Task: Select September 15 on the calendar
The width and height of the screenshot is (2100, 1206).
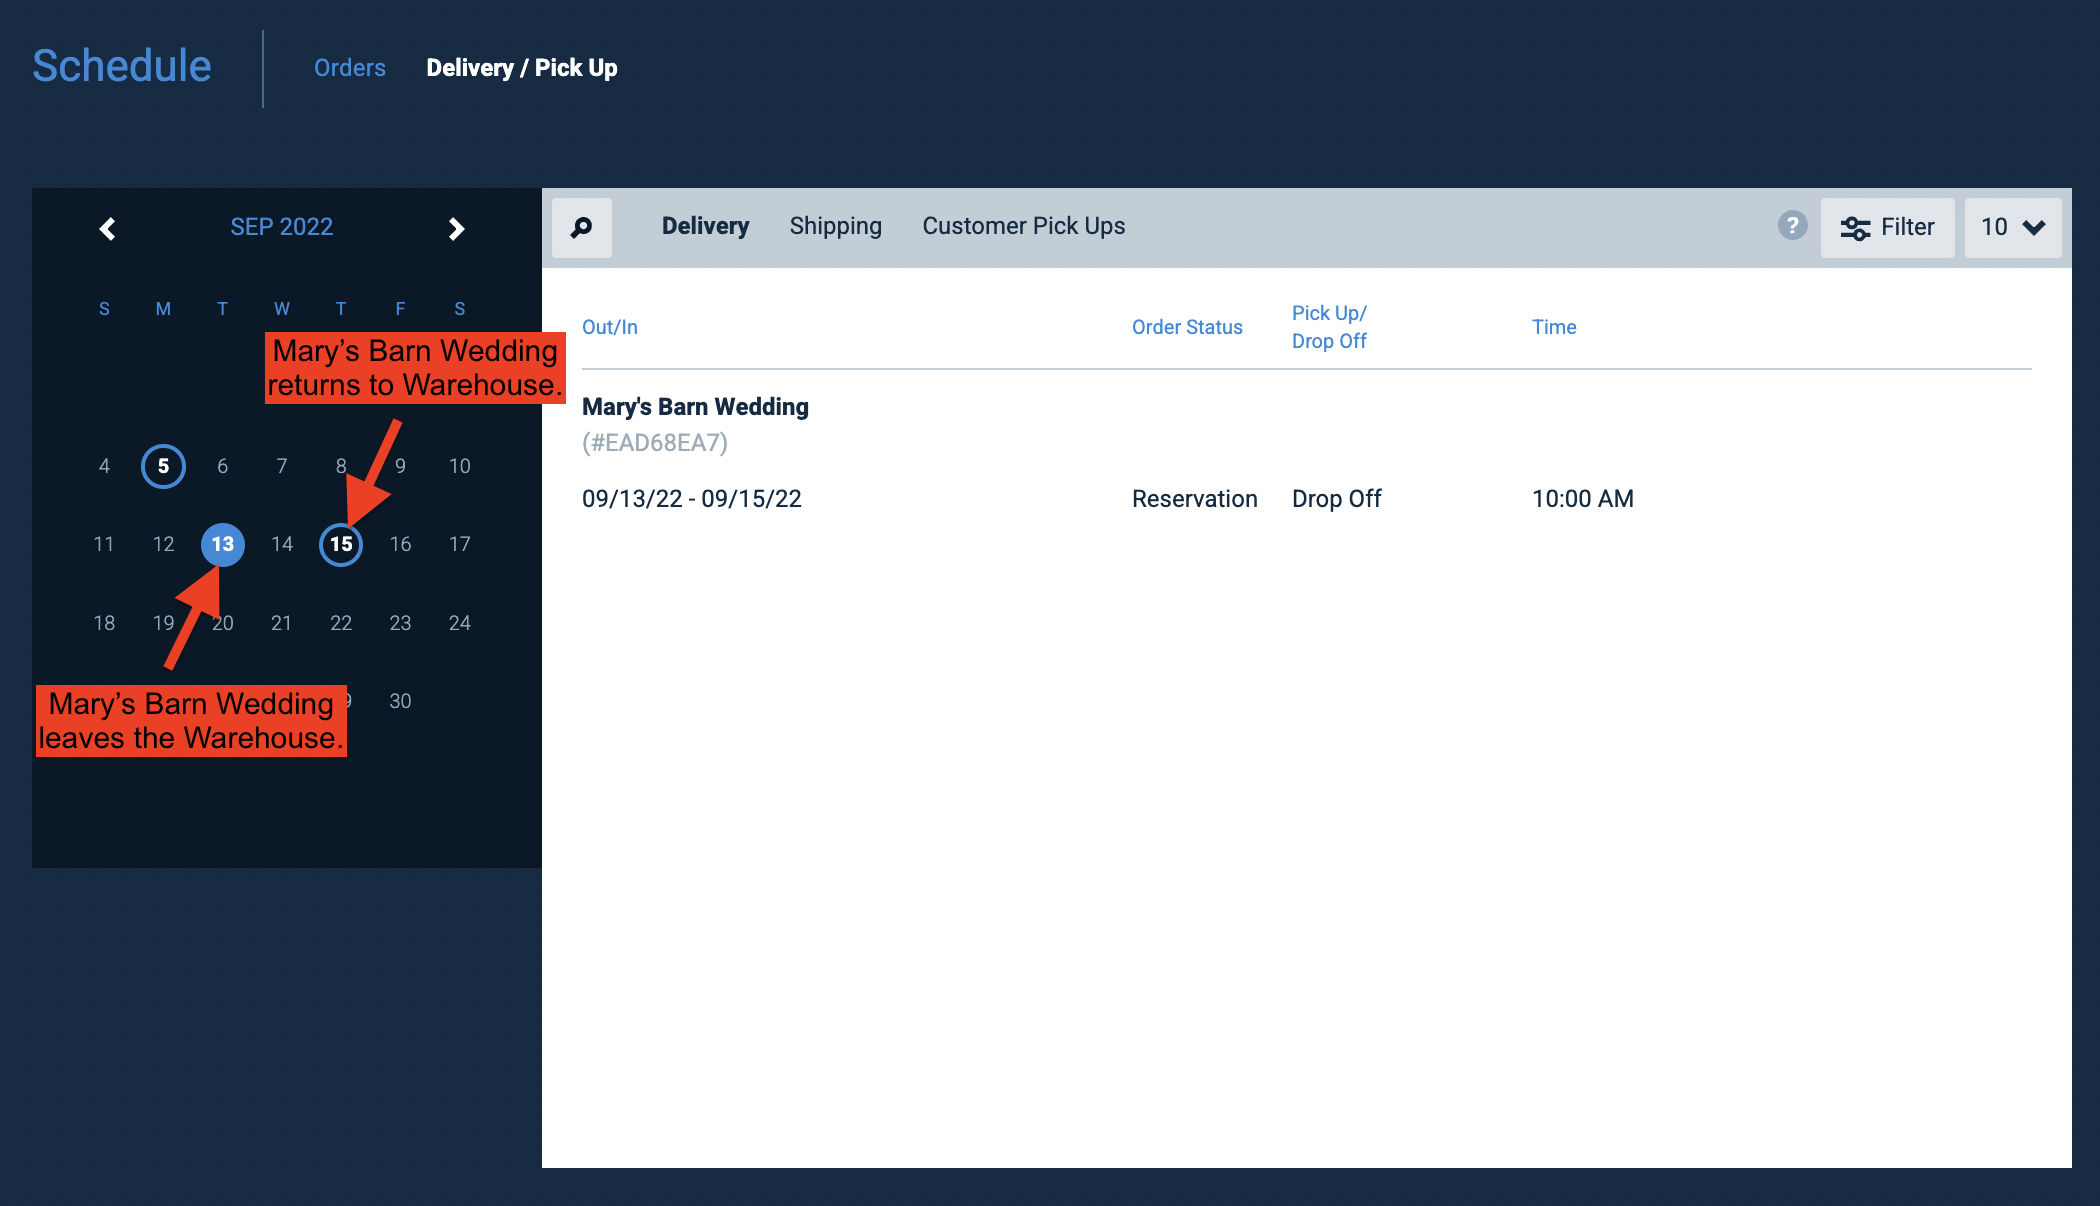Action: tap(341, 544)
